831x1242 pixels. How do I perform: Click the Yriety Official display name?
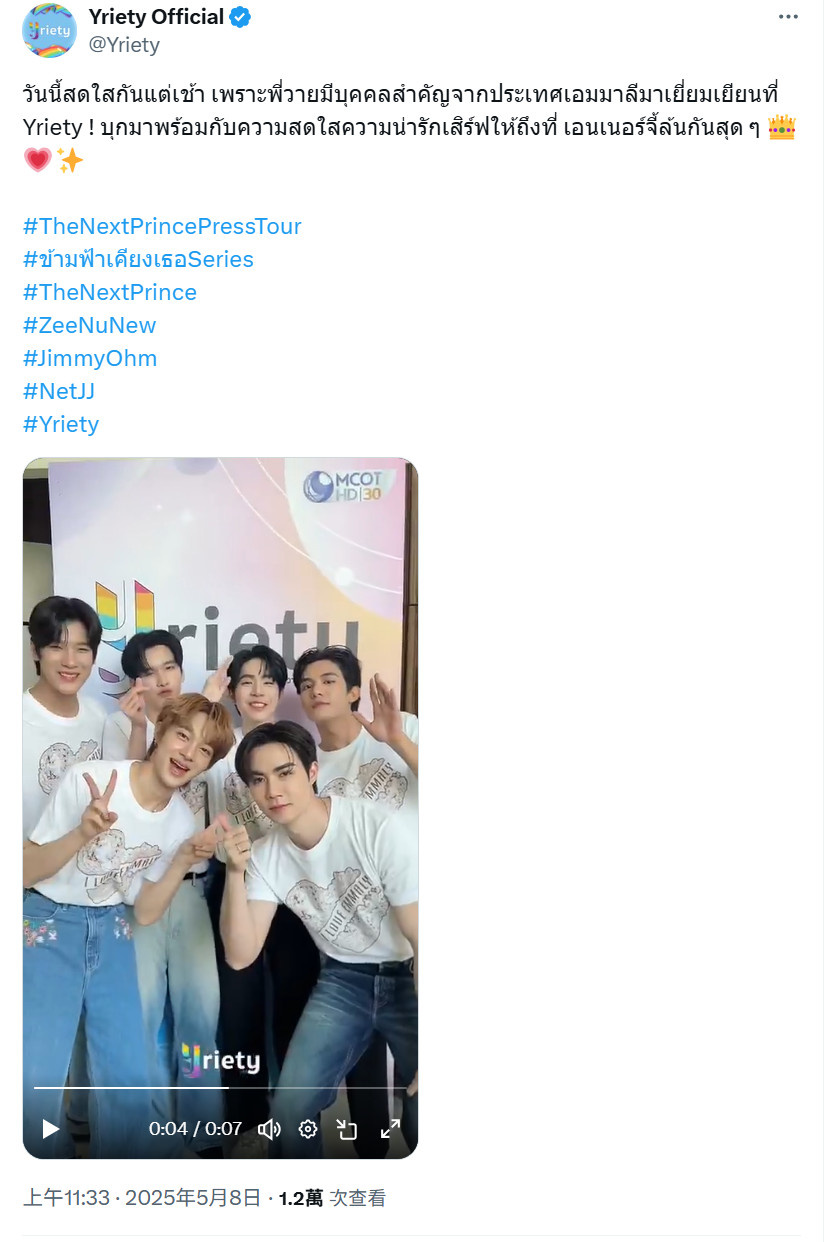(156, 17)
